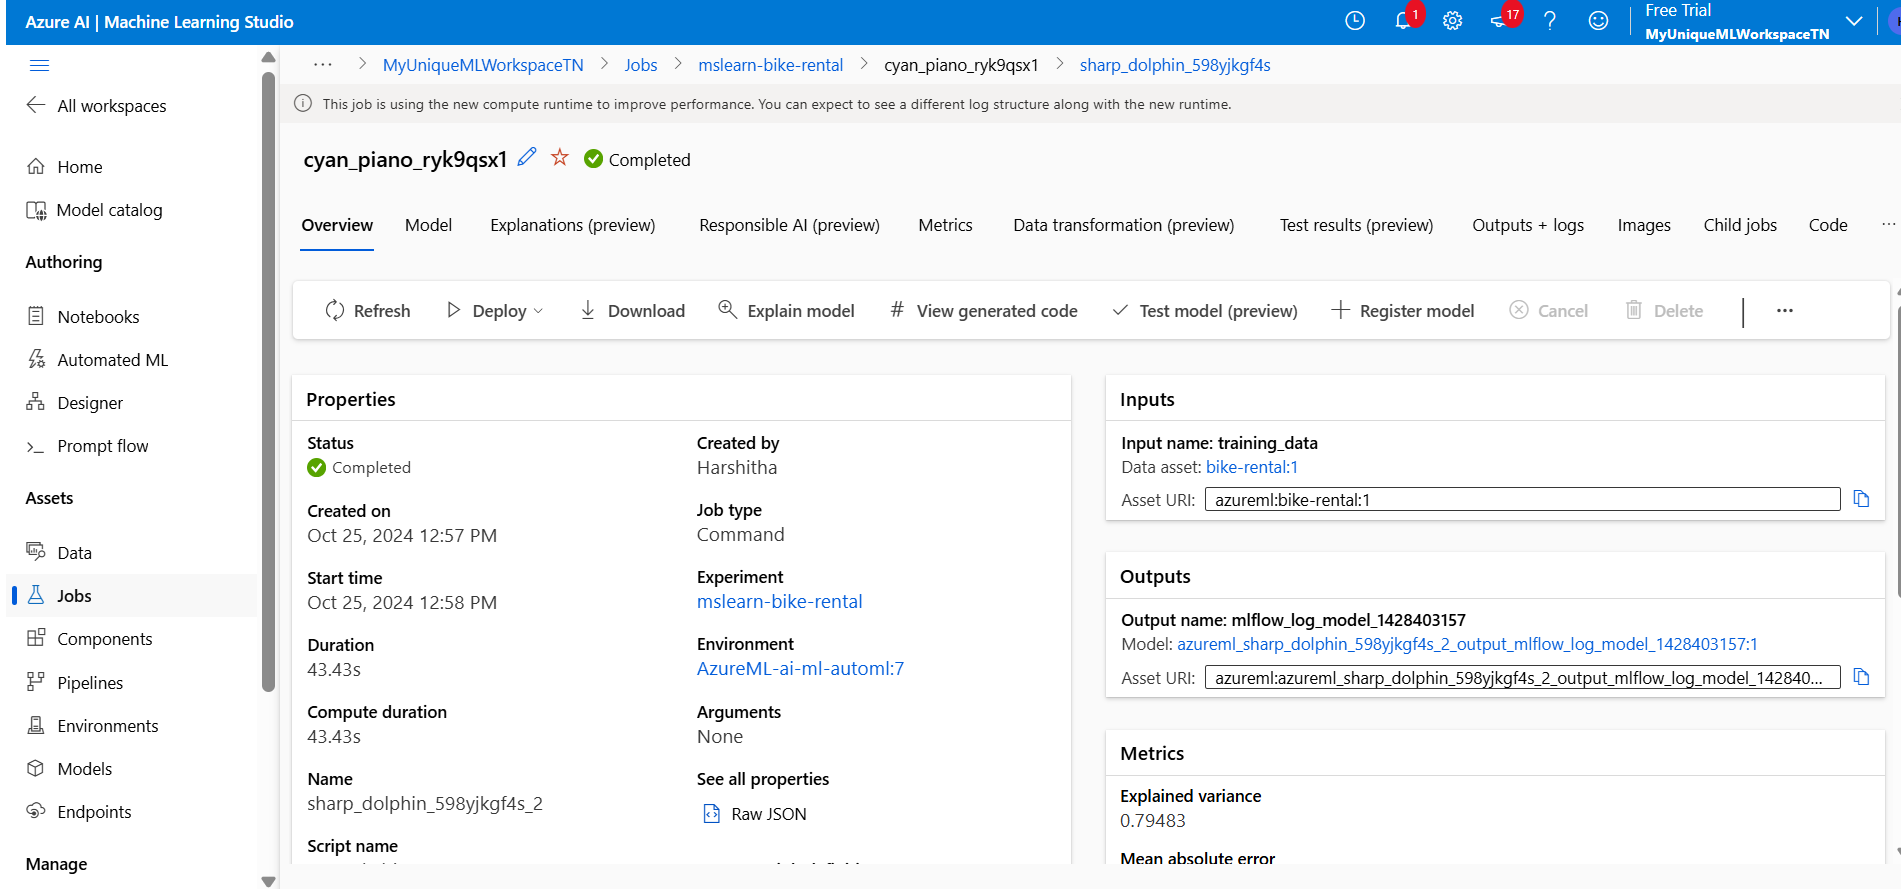The width and height of the screenshot is (1901, 889).
Task: Open AzureML-ai-ml-automl:7 environment link
Action: [x=800, y=669]
